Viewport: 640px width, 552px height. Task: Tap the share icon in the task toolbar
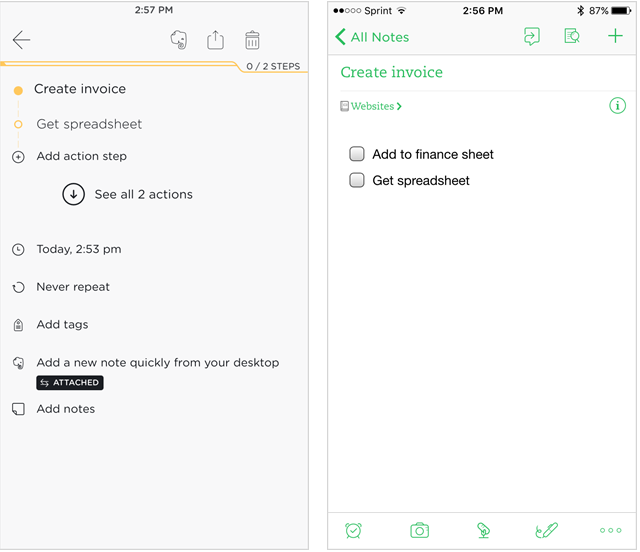215,40
